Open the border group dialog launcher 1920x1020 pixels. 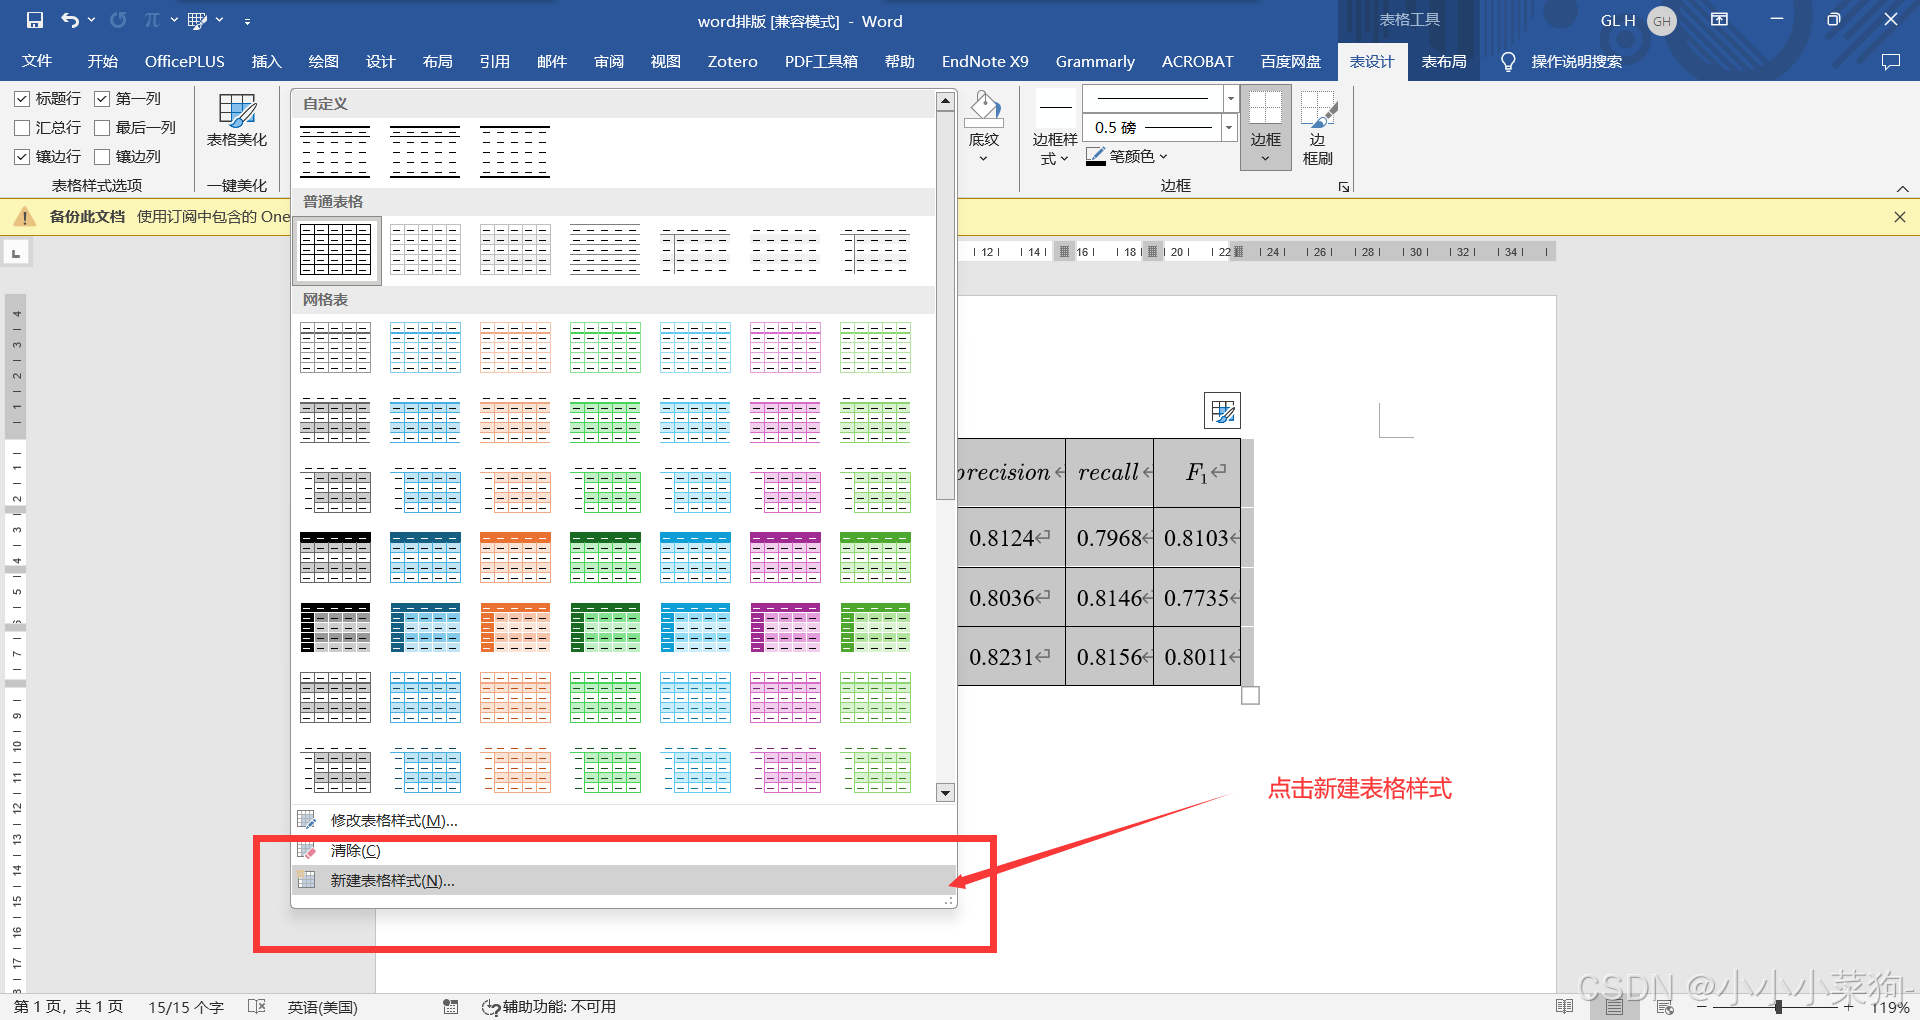point(1344,187)
